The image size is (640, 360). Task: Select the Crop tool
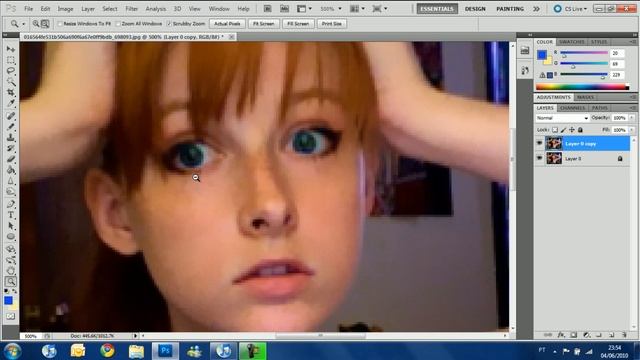pyautogui.click(x=11, y=93)
